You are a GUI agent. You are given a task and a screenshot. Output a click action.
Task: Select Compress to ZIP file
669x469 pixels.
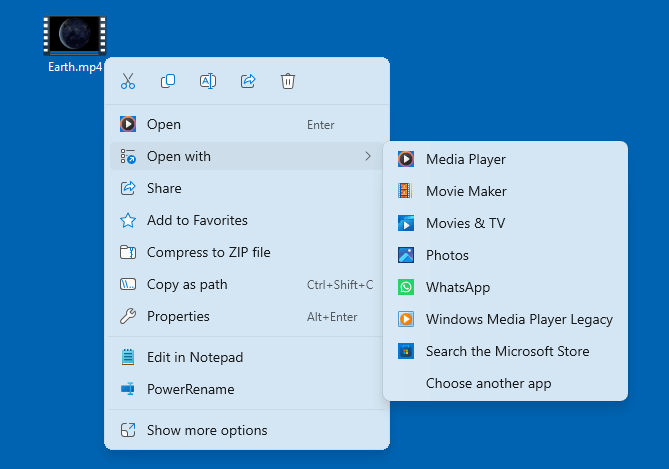247,252
